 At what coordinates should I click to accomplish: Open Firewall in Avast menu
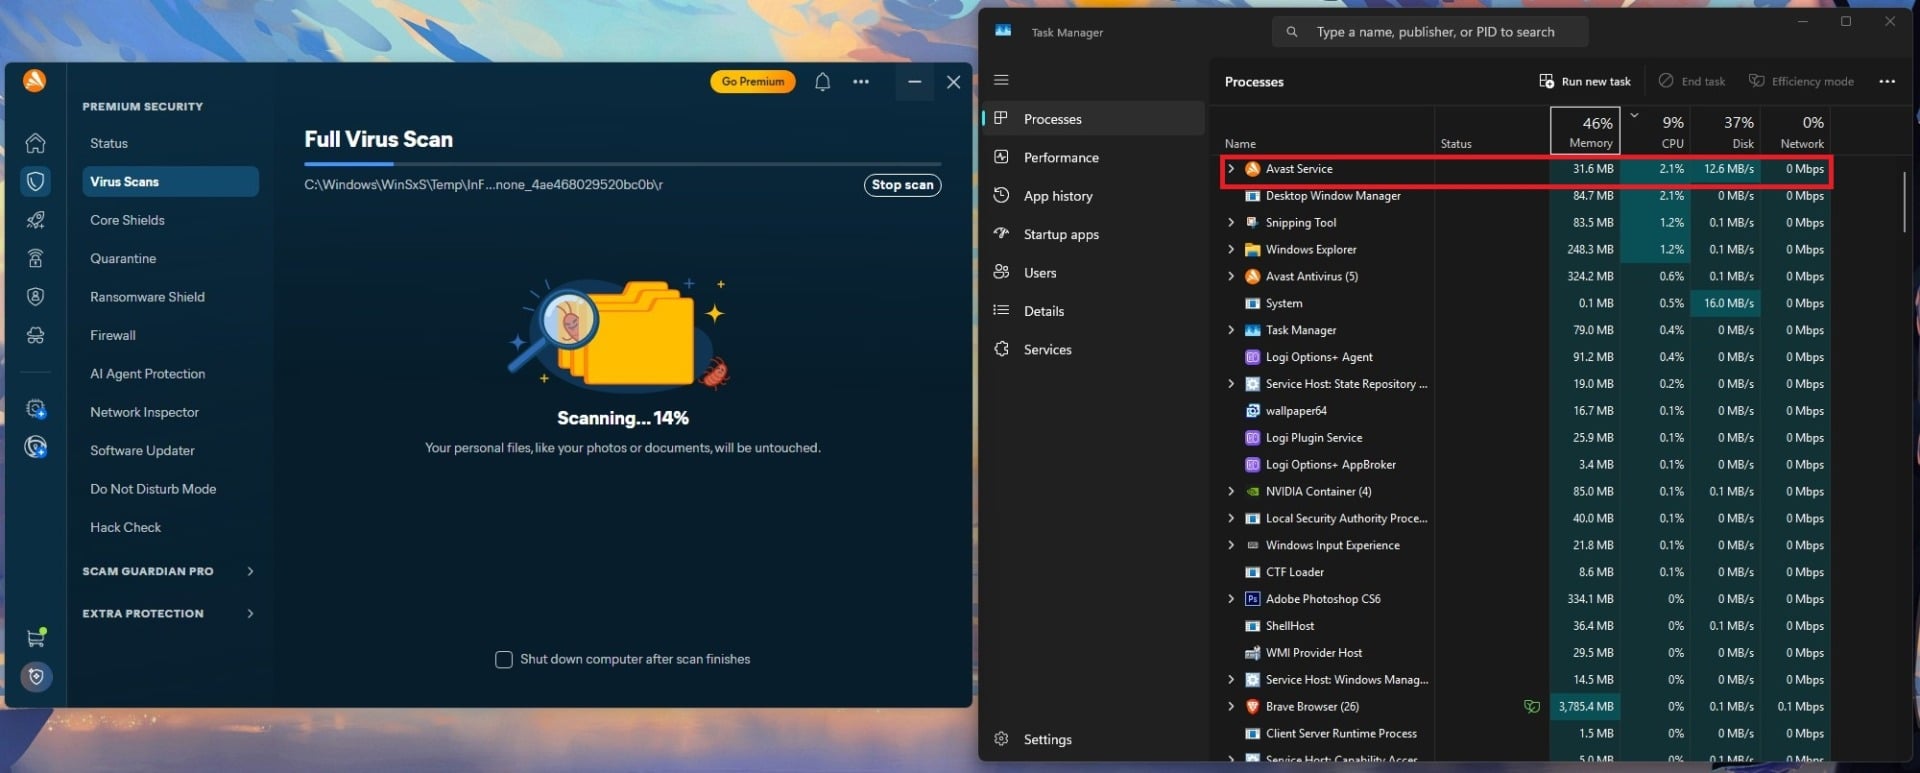pos(170,336)
